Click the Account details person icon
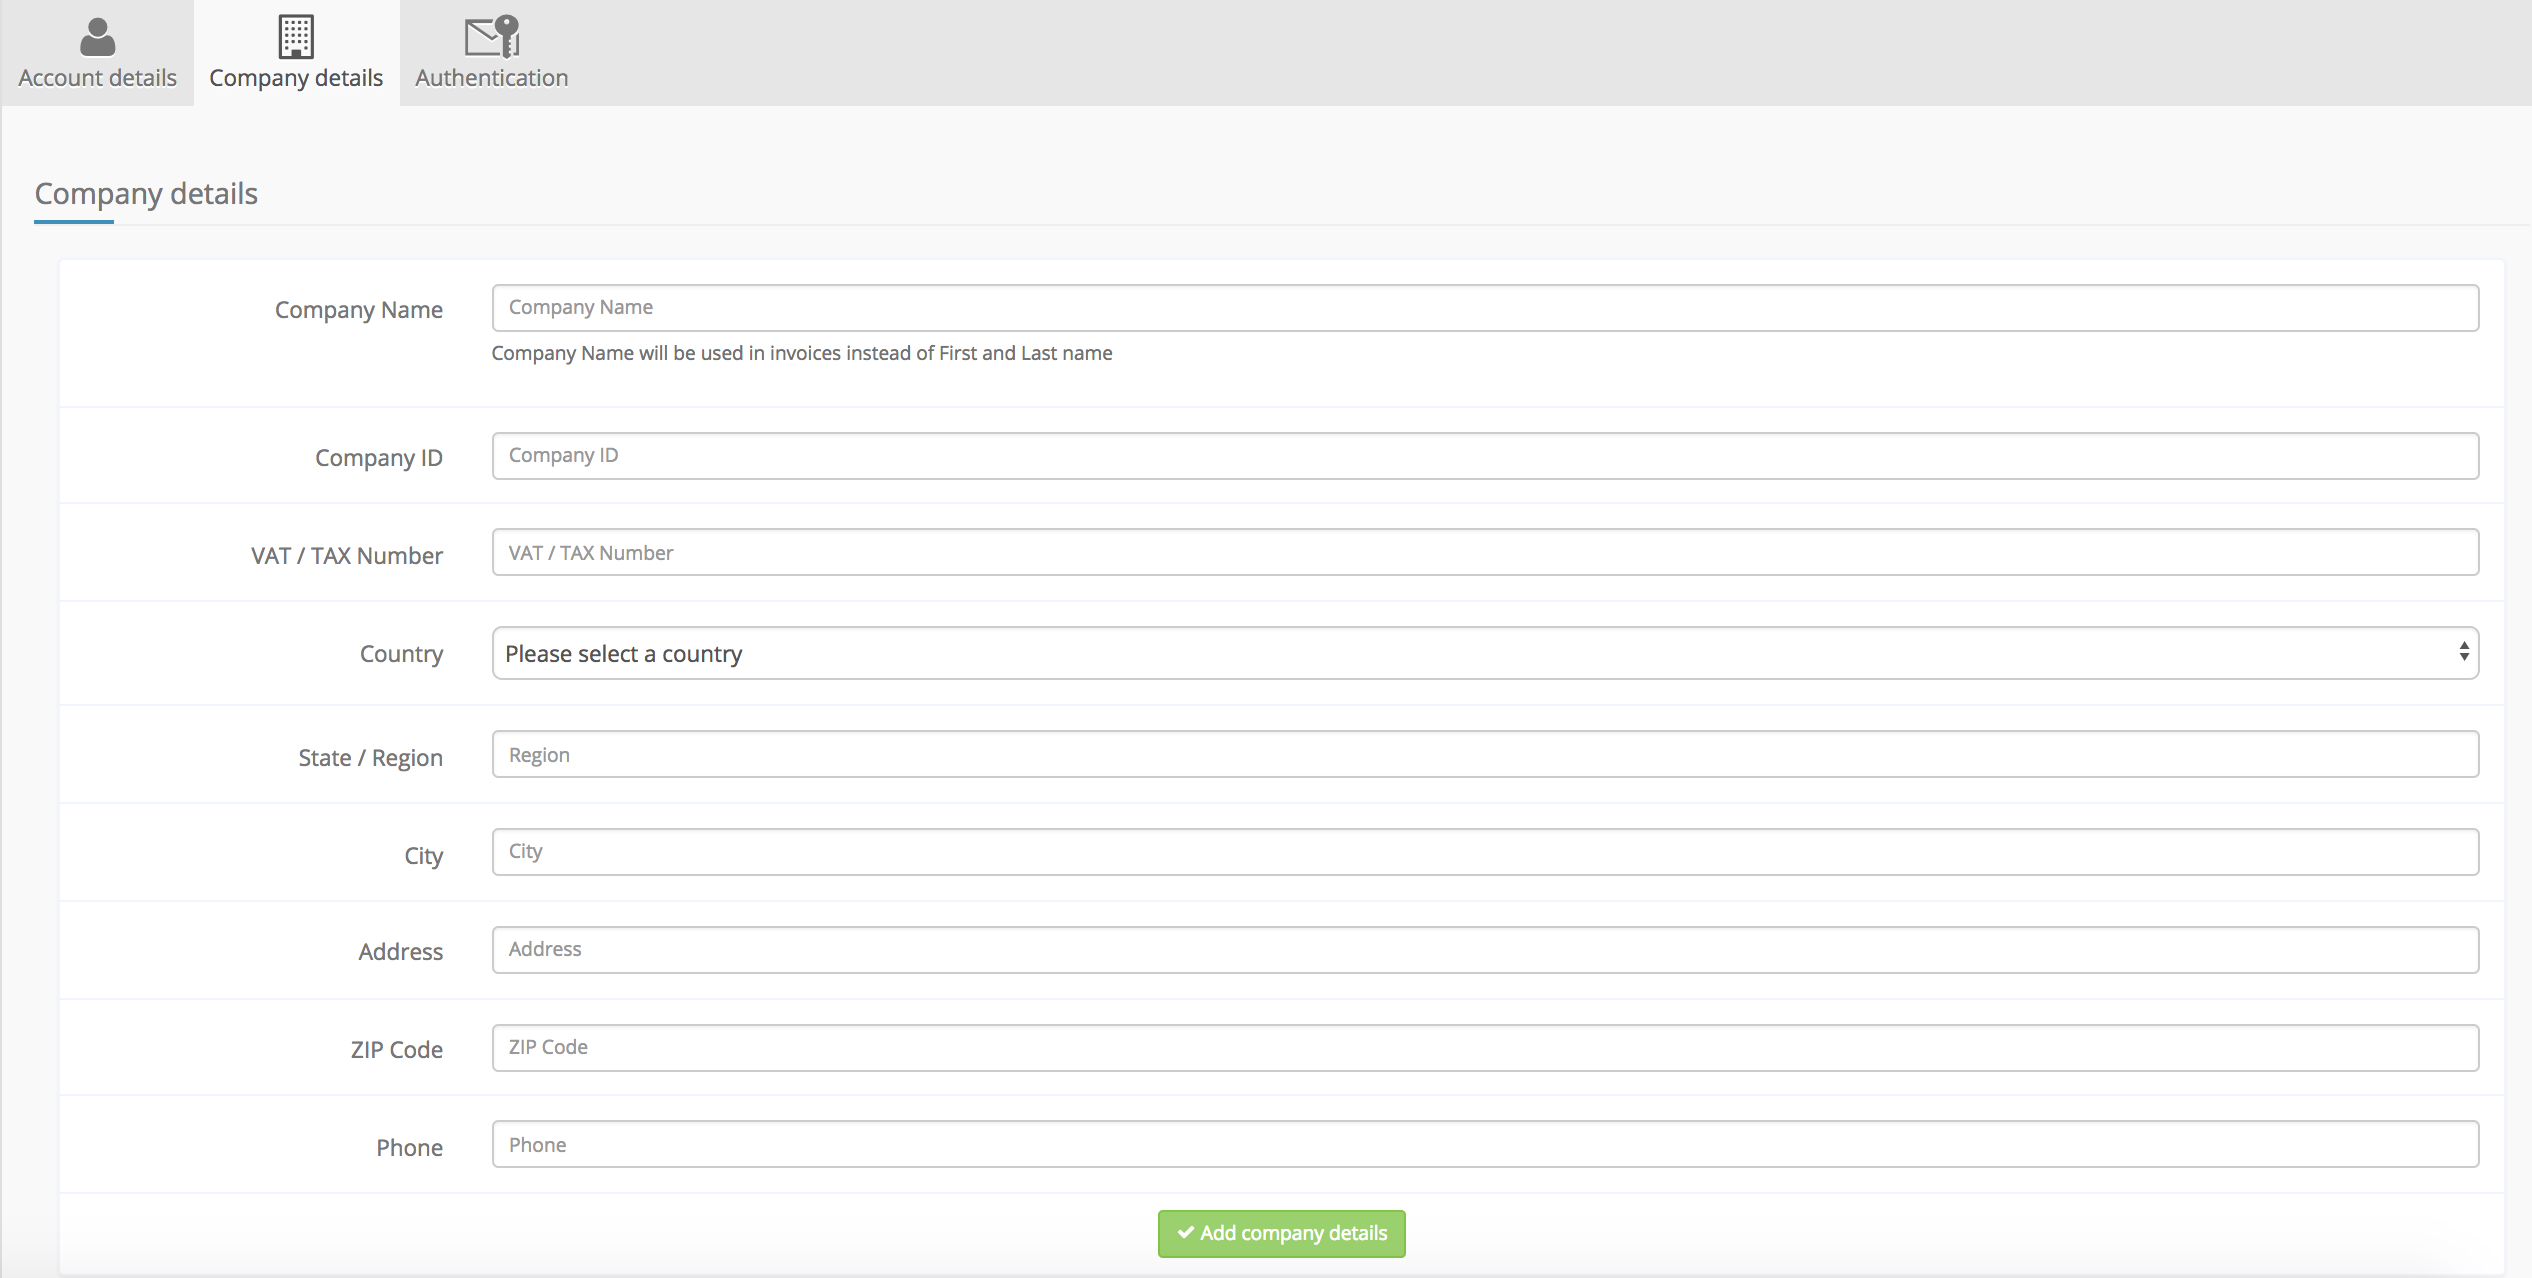The image size is (2532, 1278). pyautogui.click(x=97, y=38)
